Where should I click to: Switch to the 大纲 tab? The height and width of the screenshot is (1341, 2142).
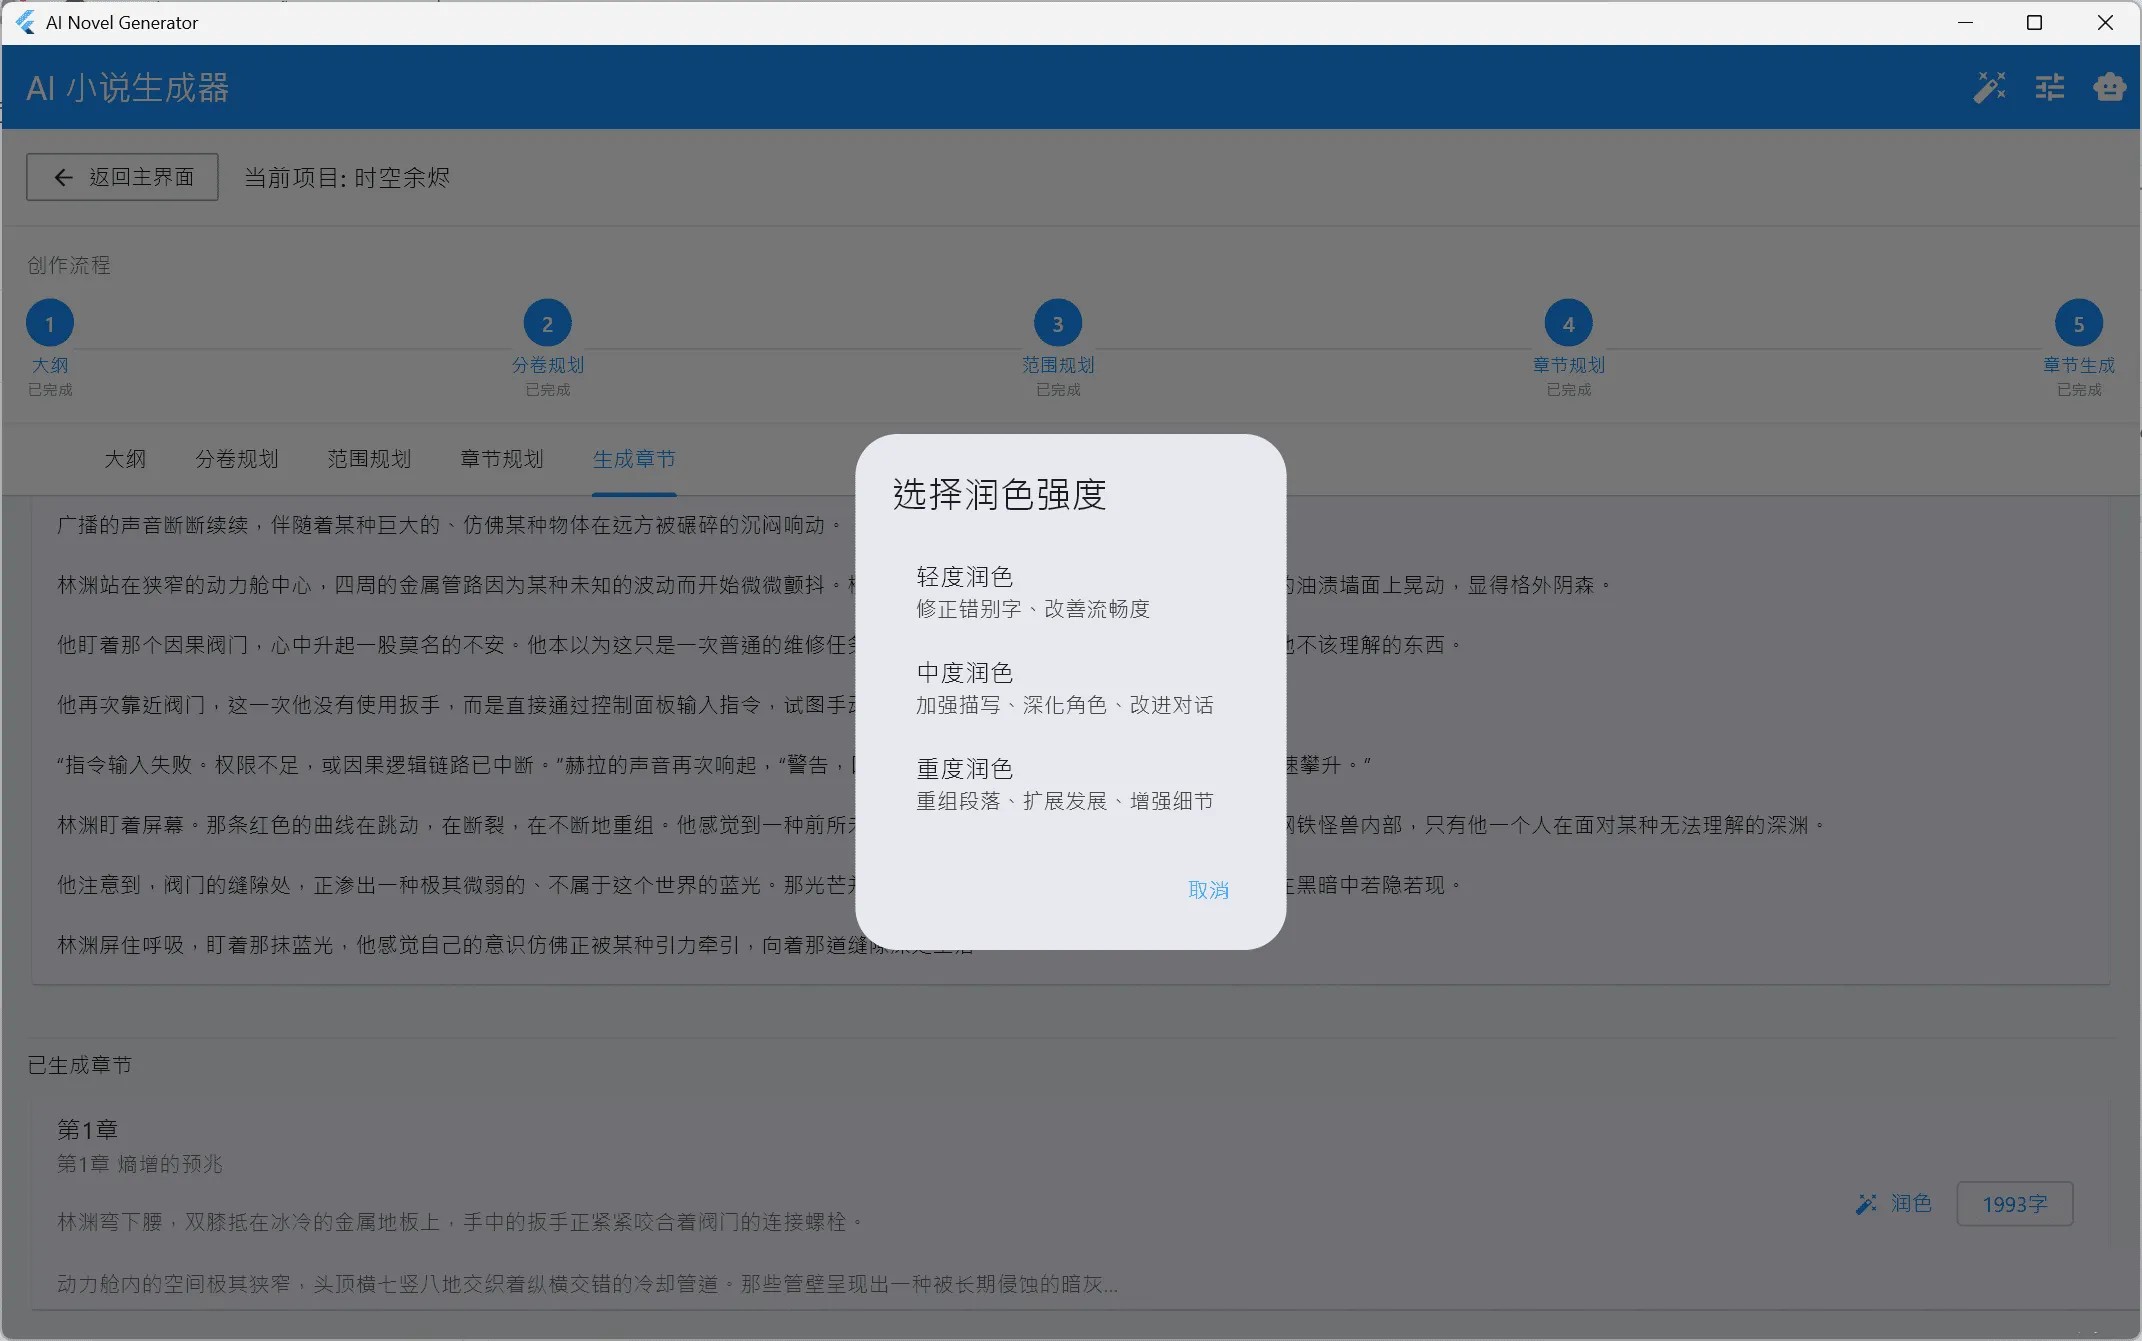click(125, 459)
